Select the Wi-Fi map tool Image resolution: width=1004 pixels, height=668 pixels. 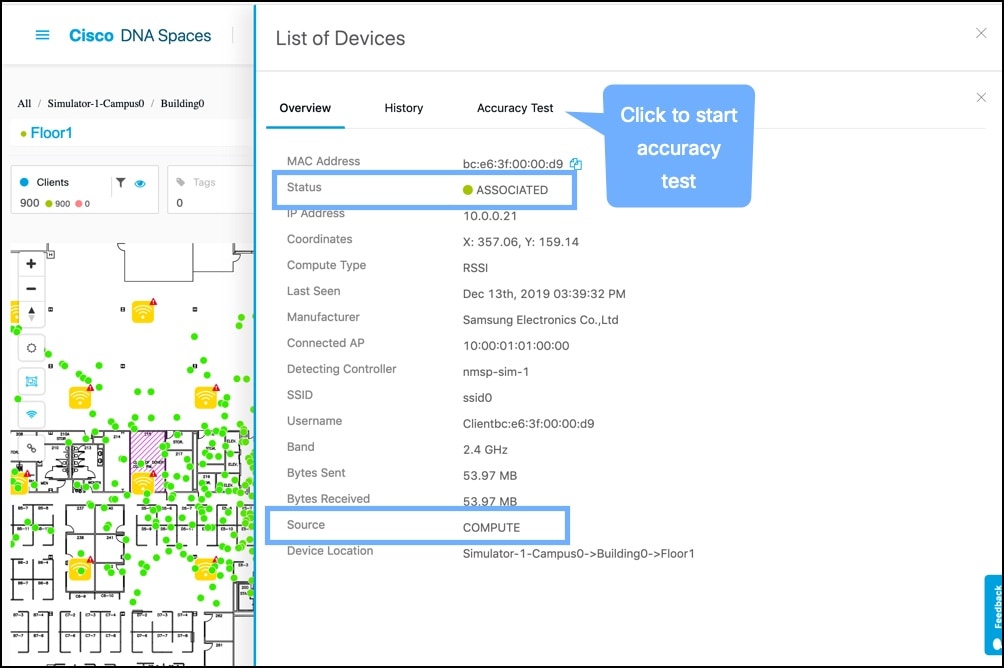[31, 414]
